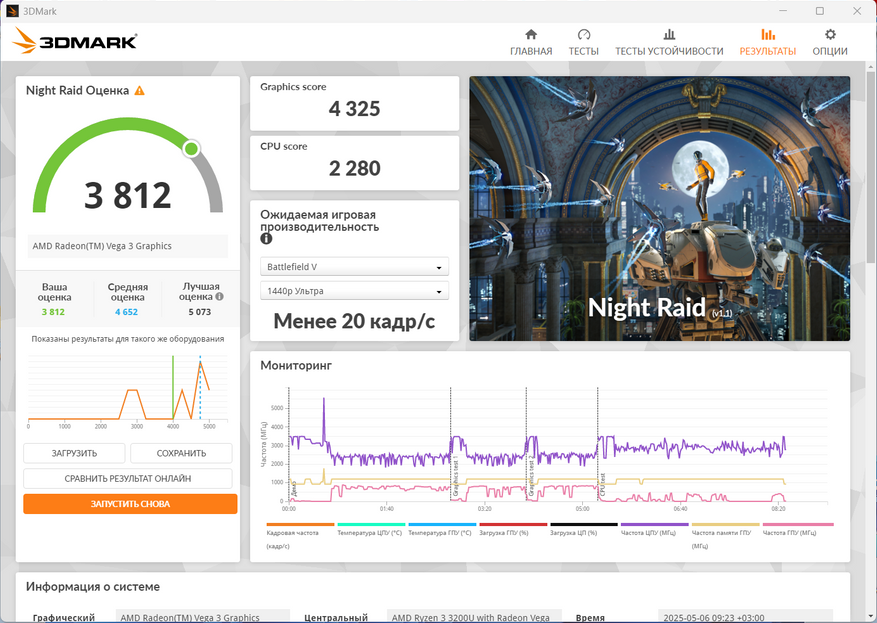Open the ТЕСТЫ УСТОЙЧИВОСТИ tab
Screen dimensions: 877x623
(x=669, y=51)
